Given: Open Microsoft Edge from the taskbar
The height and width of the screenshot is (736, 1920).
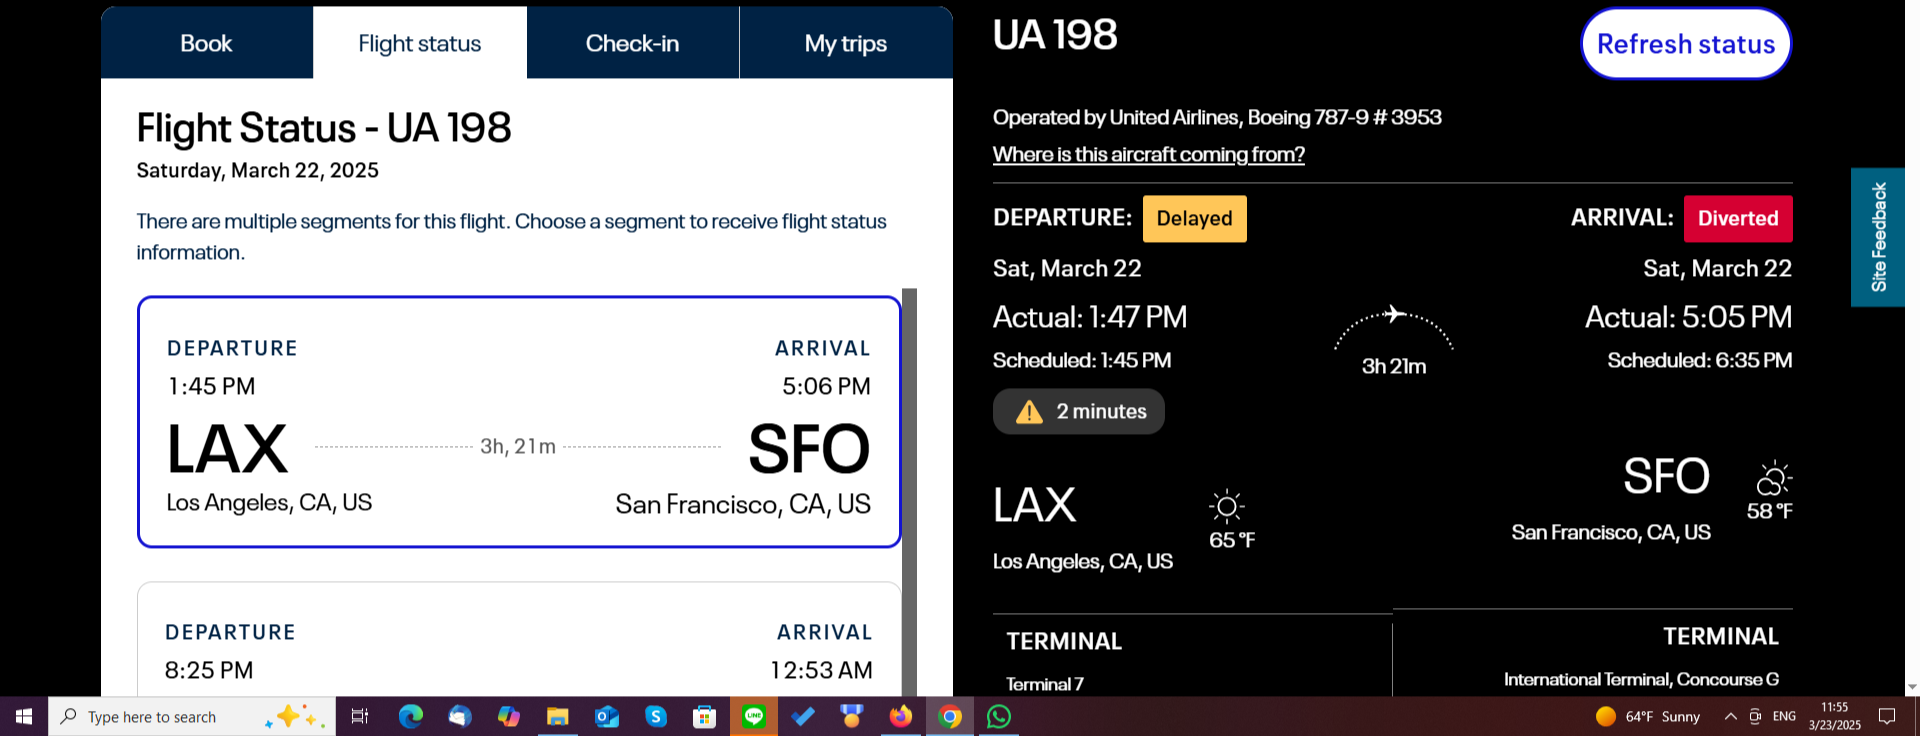Looking at the screenshot, I should click(x=410, y=716).
